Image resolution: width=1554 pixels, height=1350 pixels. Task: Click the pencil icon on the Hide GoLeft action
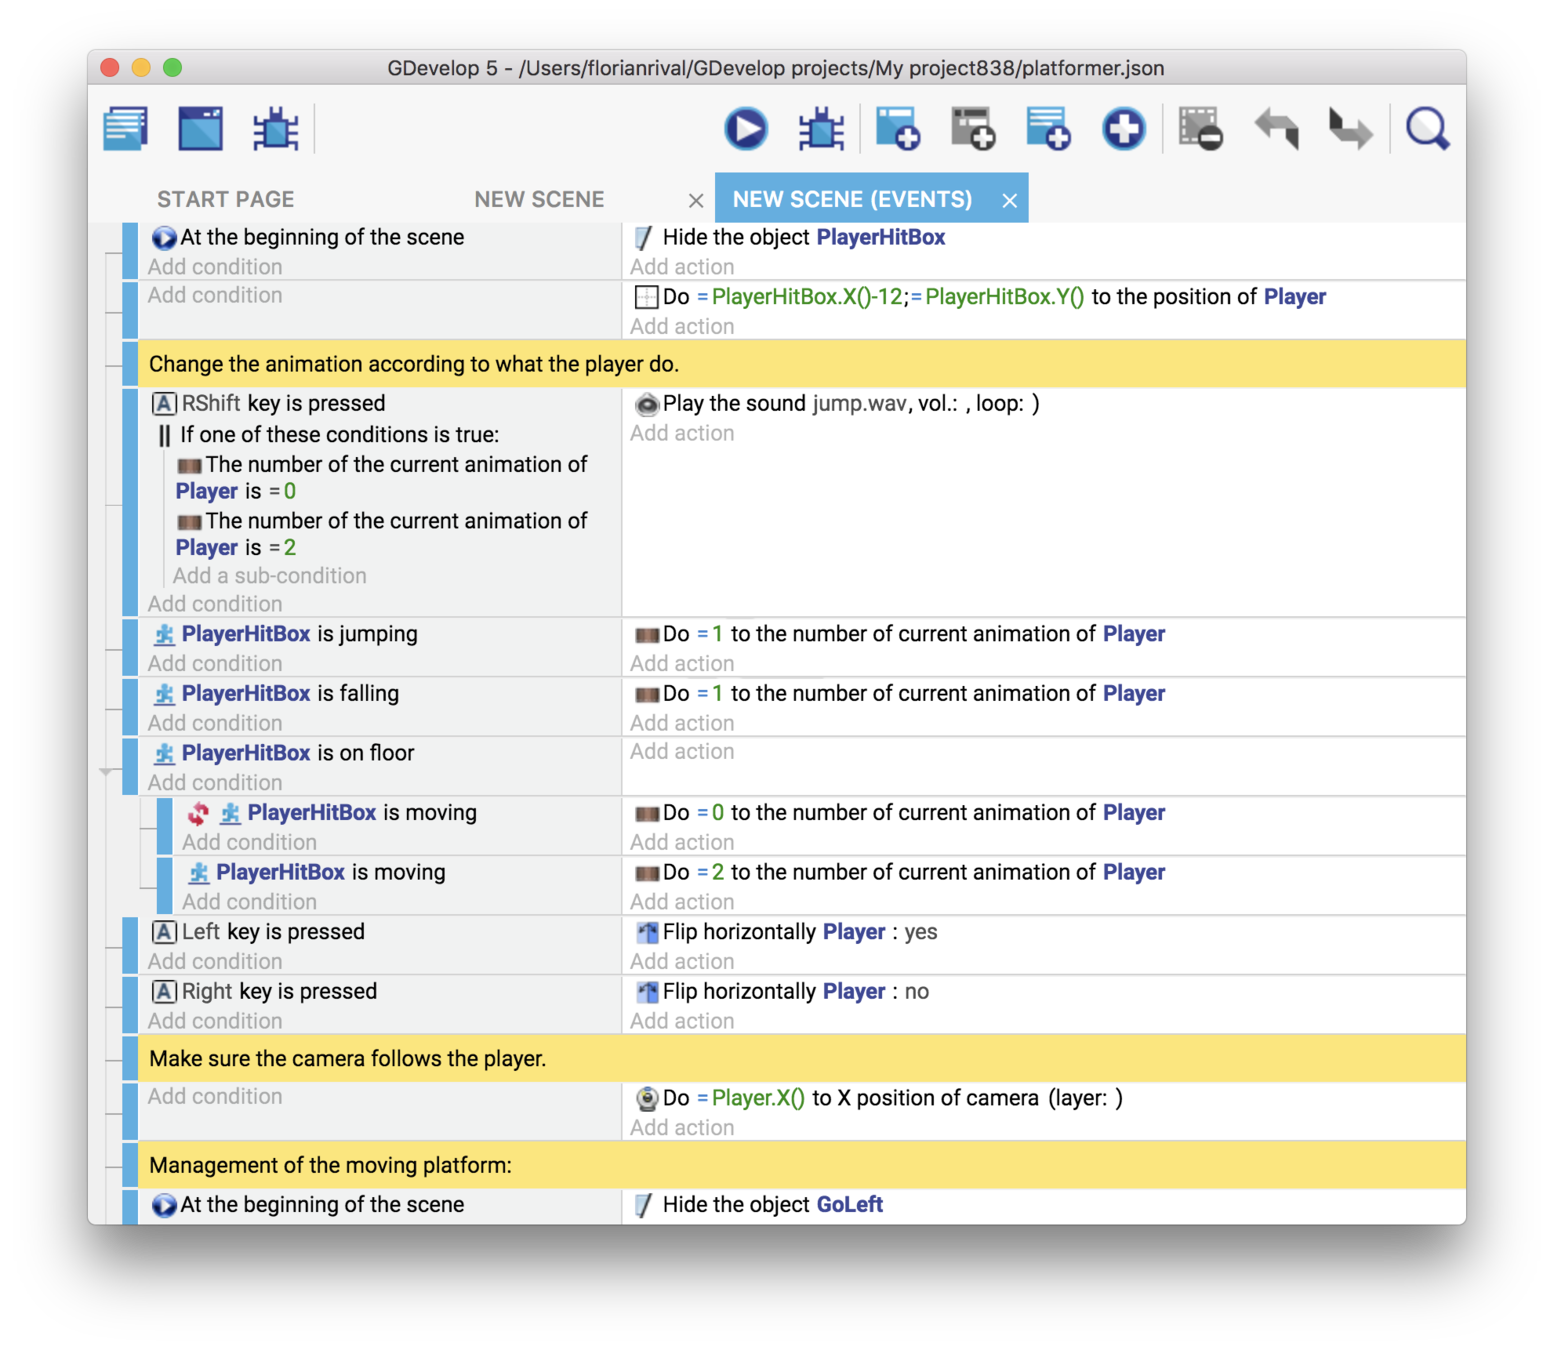click(x=645, y=1205)
